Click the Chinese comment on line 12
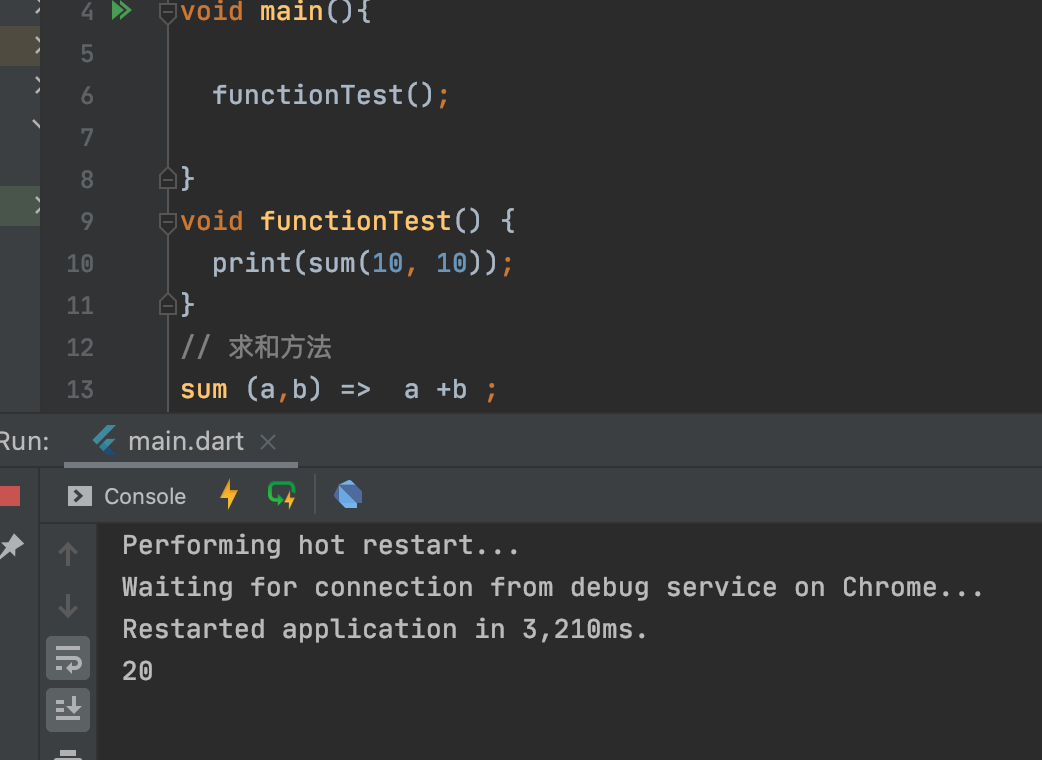The width and height of the screenshot is (1042, 760). (x=256, y=347)
